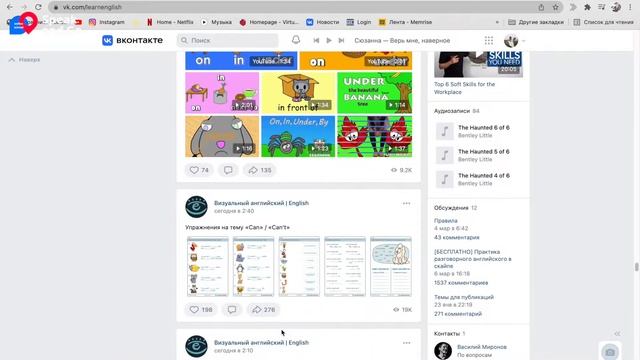Image resolution: width=640 pixels, height=360 pixels.
Task: Open the Аудиозаписи section header
Action: (452, 111)
